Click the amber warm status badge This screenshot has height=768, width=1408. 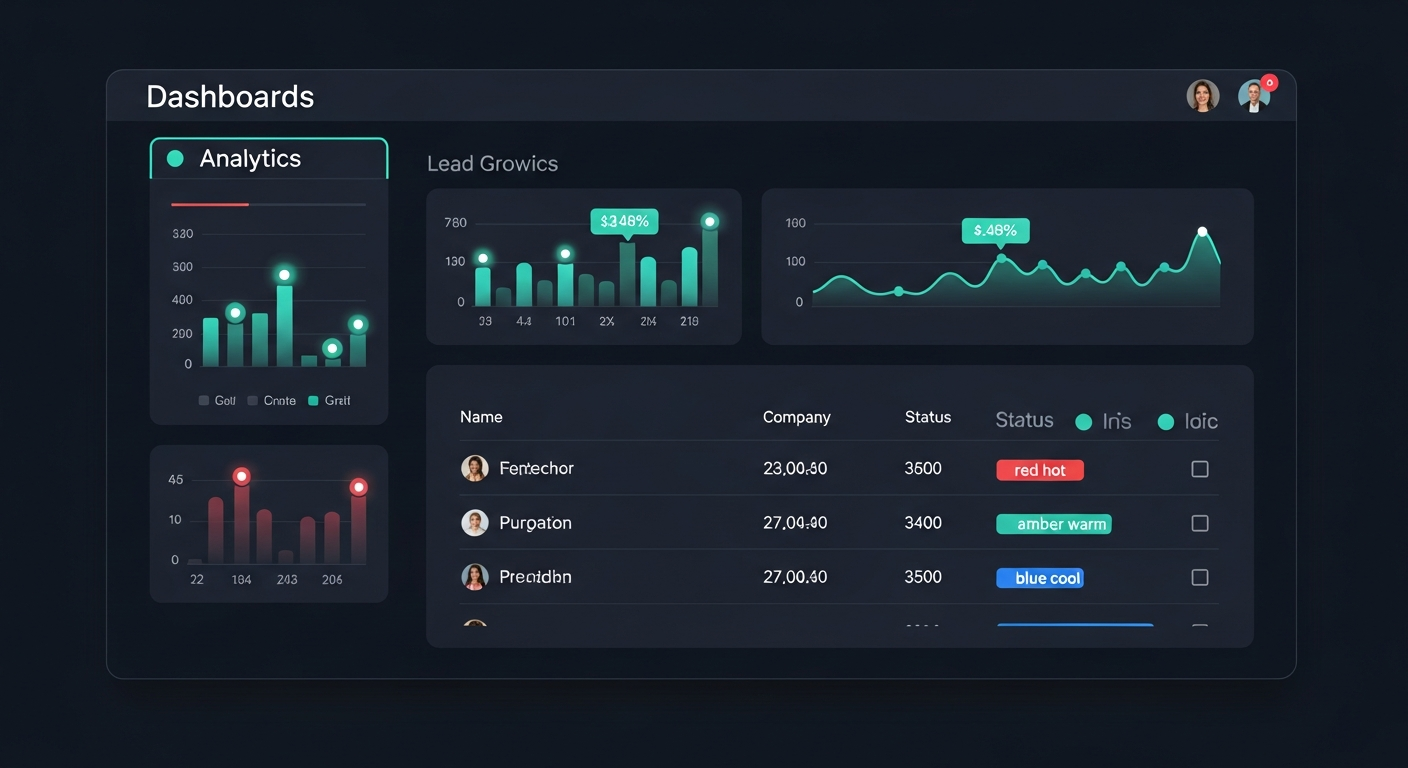click(x=1054, y=524)
